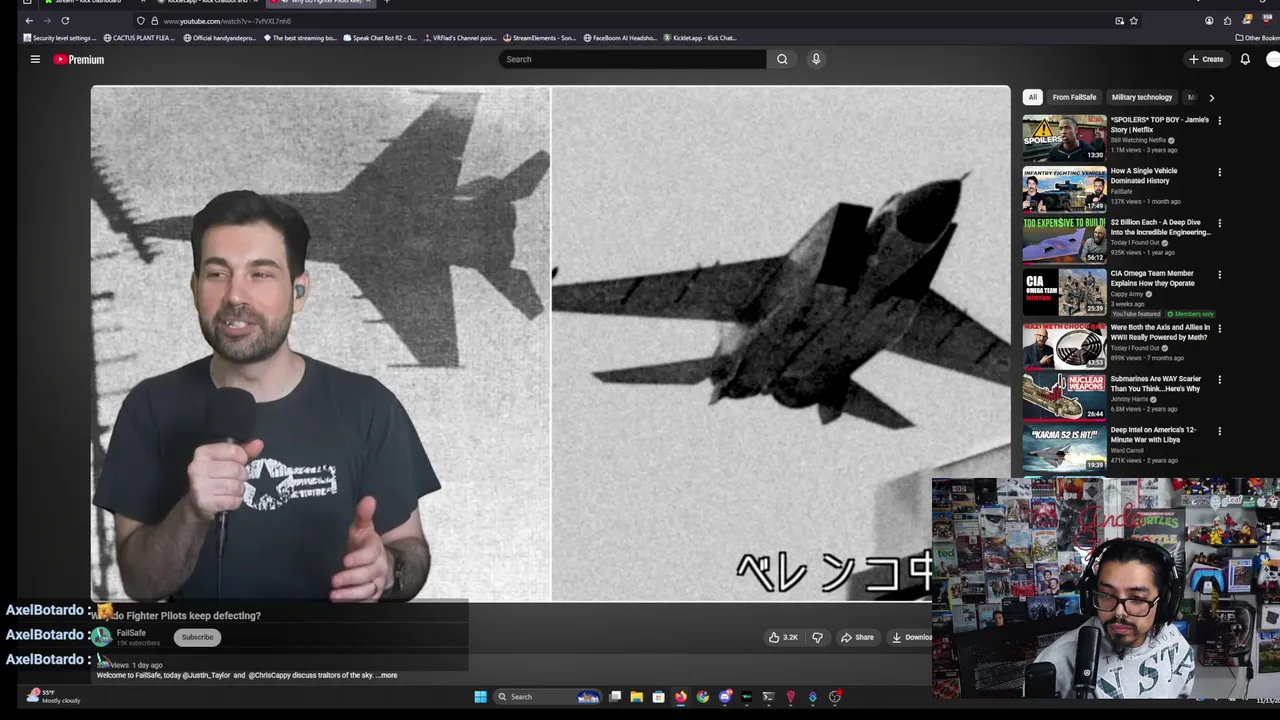This screenshot has width=1280, height=720.
Task: Click the browser address bar URL
Action: coord(227,21)
